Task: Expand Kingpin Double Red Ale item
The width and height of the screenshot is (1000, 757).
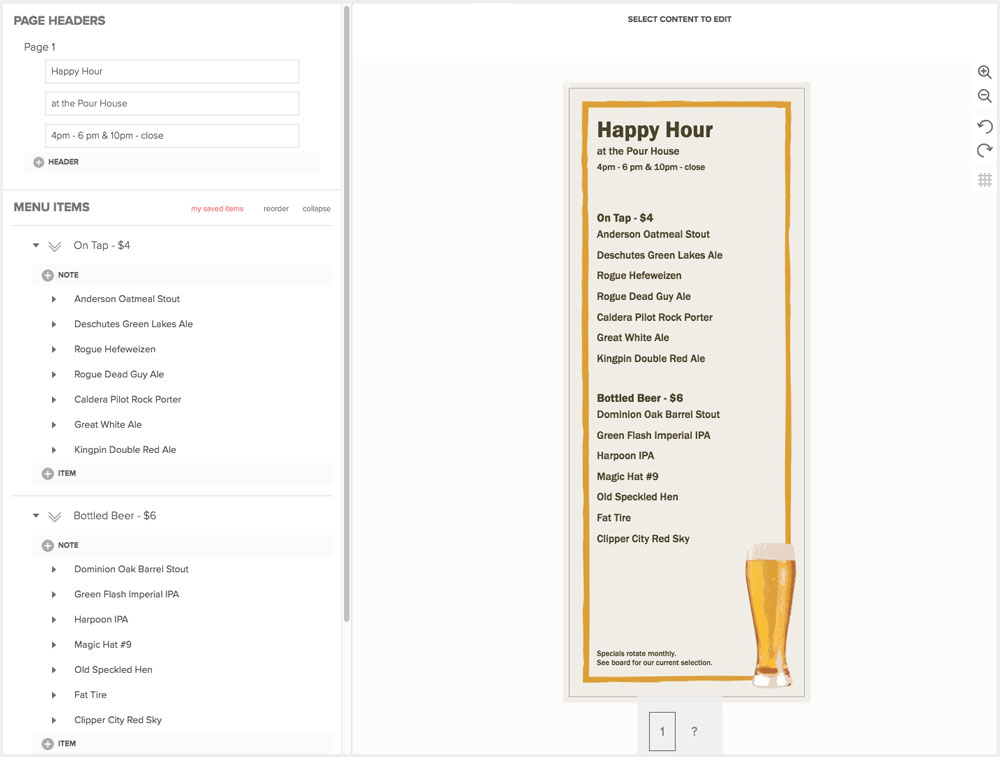Action: (x=54, y=450)
